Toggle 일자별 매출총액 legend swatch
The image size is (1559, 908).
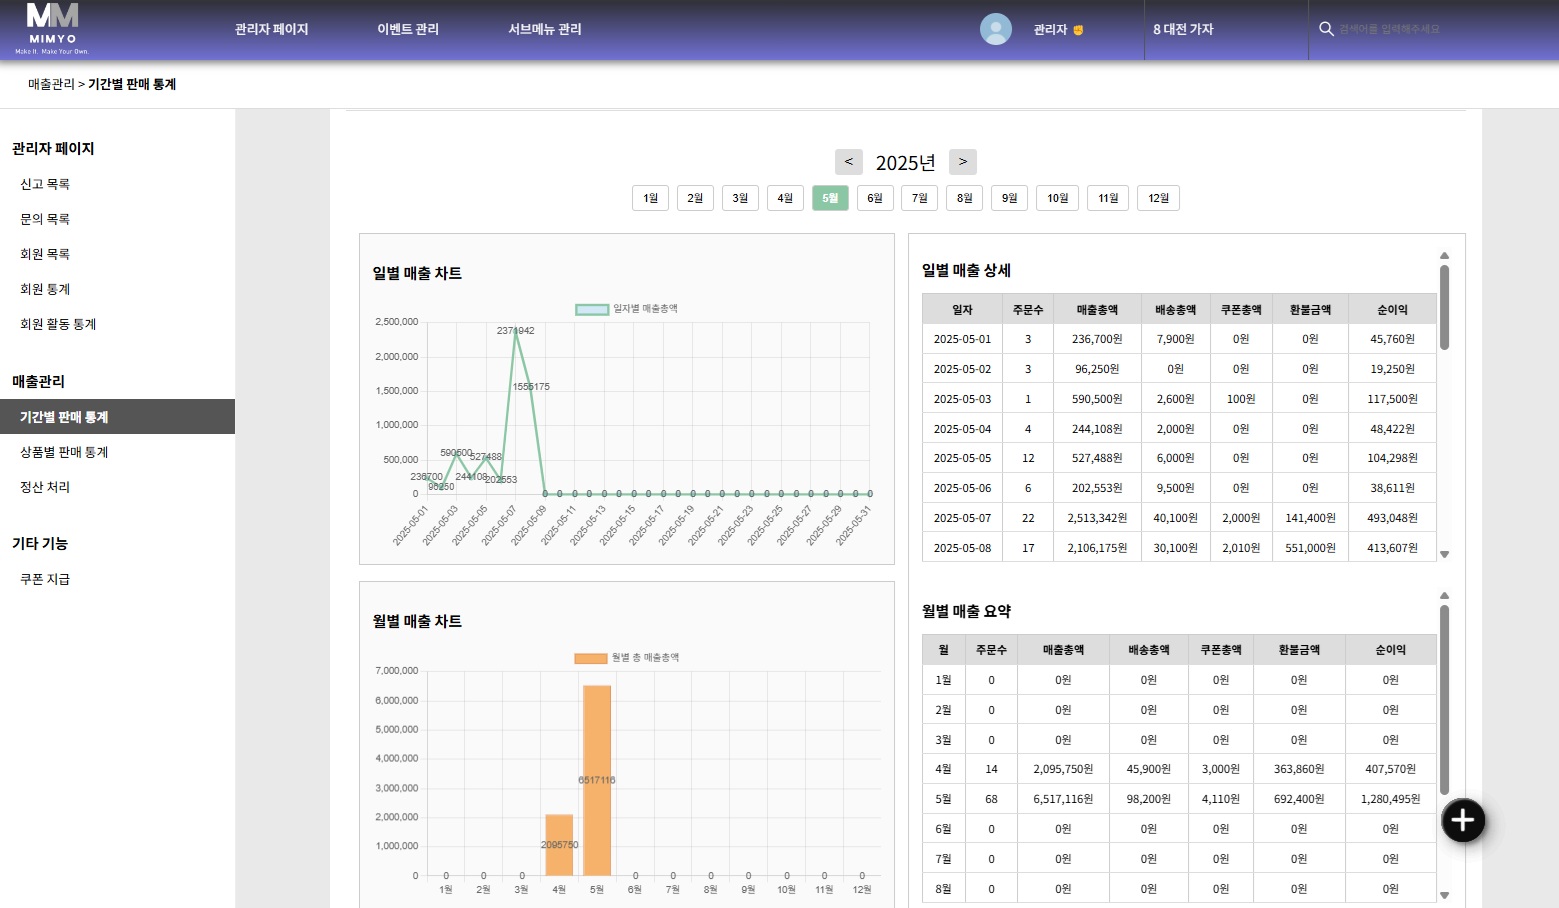pos(592,309)
